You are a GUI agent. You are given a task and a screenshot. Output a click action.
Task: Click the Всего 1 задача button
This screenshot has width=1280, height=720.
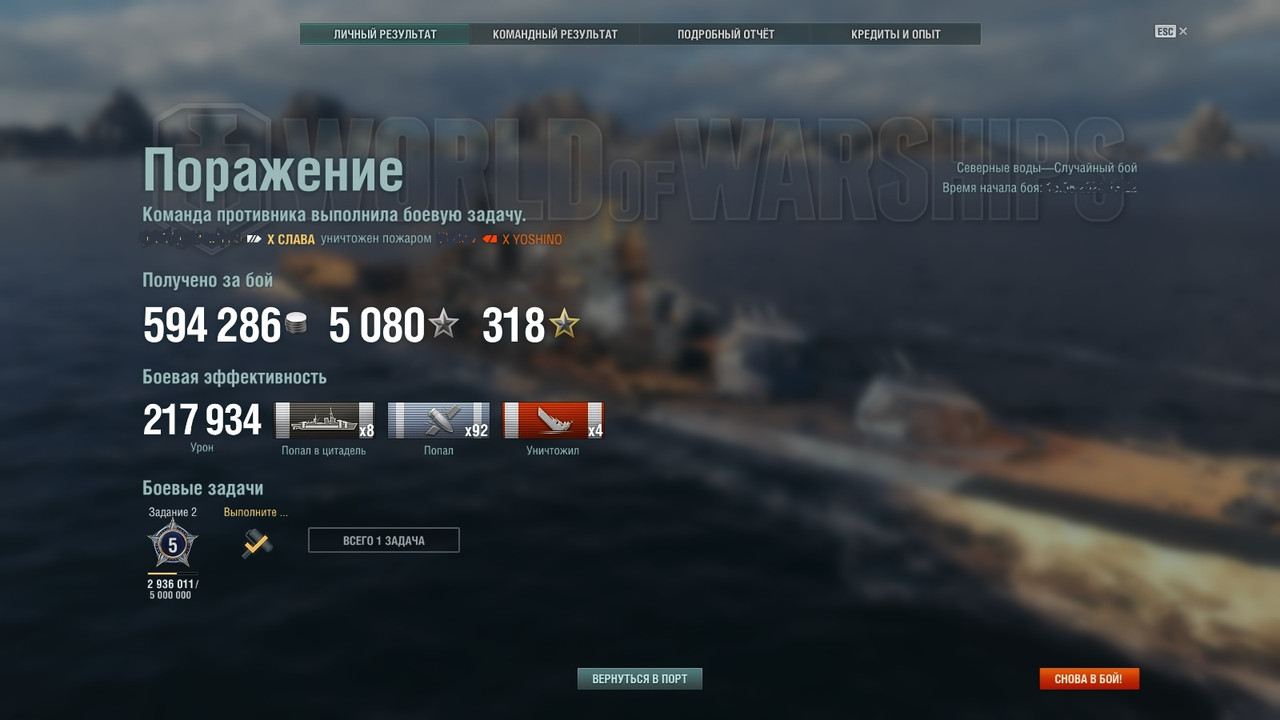pyautogui.click(x=384, y=540)
